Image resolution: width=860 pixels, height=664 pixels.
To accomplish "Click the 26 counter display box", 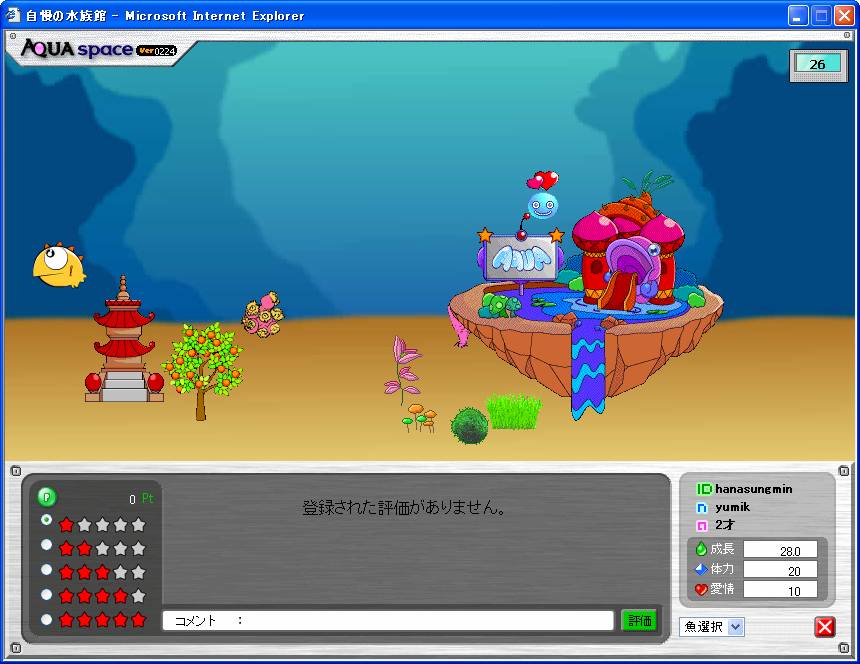I will (x=817, y=64).
